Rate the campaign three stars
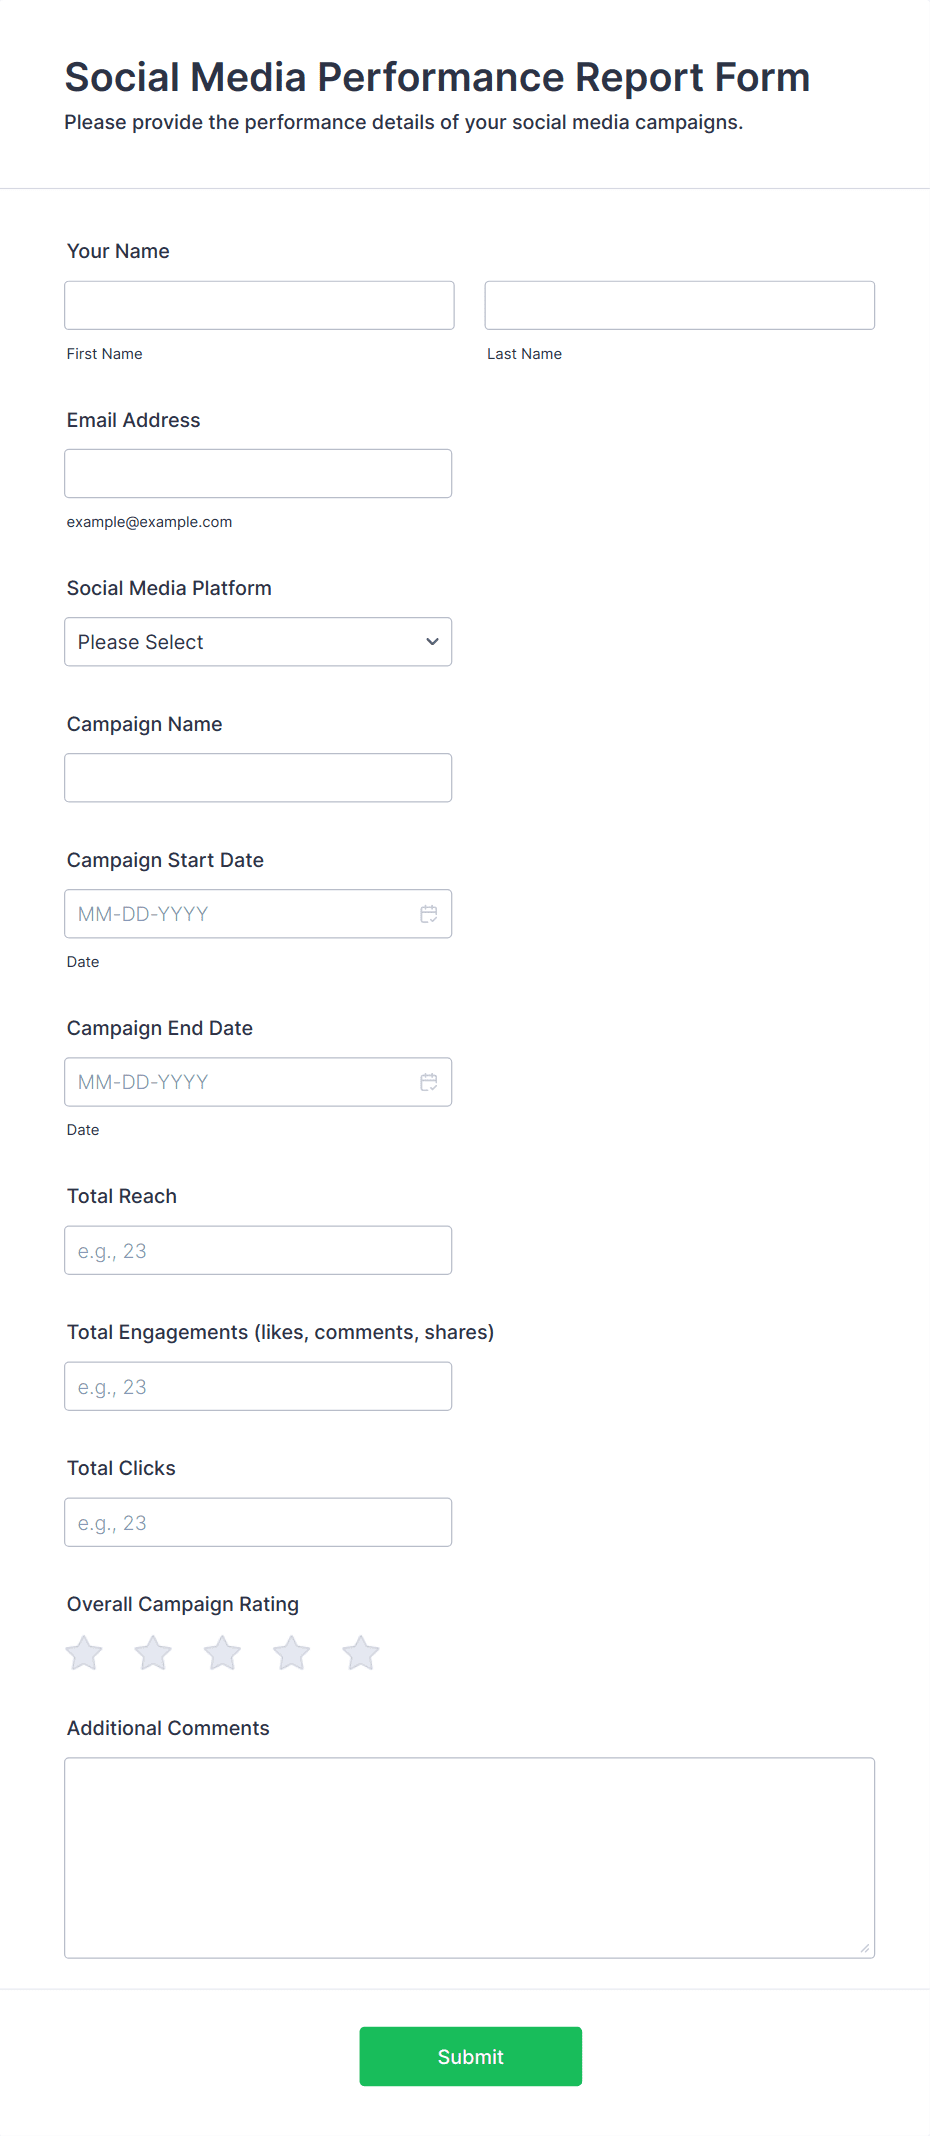This screenshot has height=2136, width=930. tap(222, 1652)
